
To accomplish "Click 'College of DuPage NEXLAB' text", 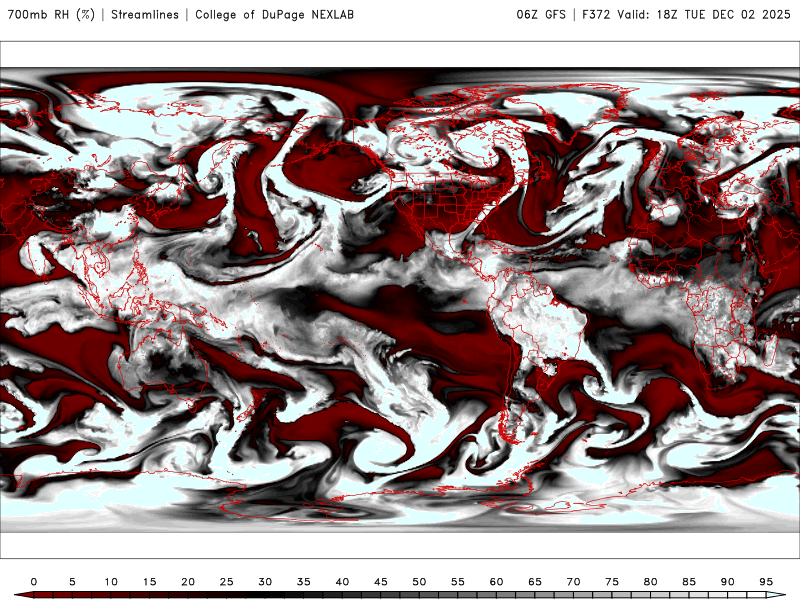I will click(274, 15).
